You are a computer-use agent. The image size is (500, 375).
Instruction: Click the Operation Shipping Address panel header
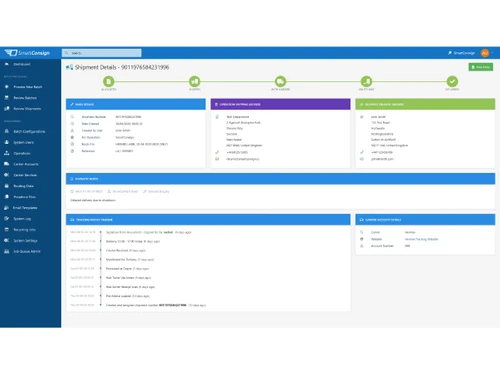280,104
